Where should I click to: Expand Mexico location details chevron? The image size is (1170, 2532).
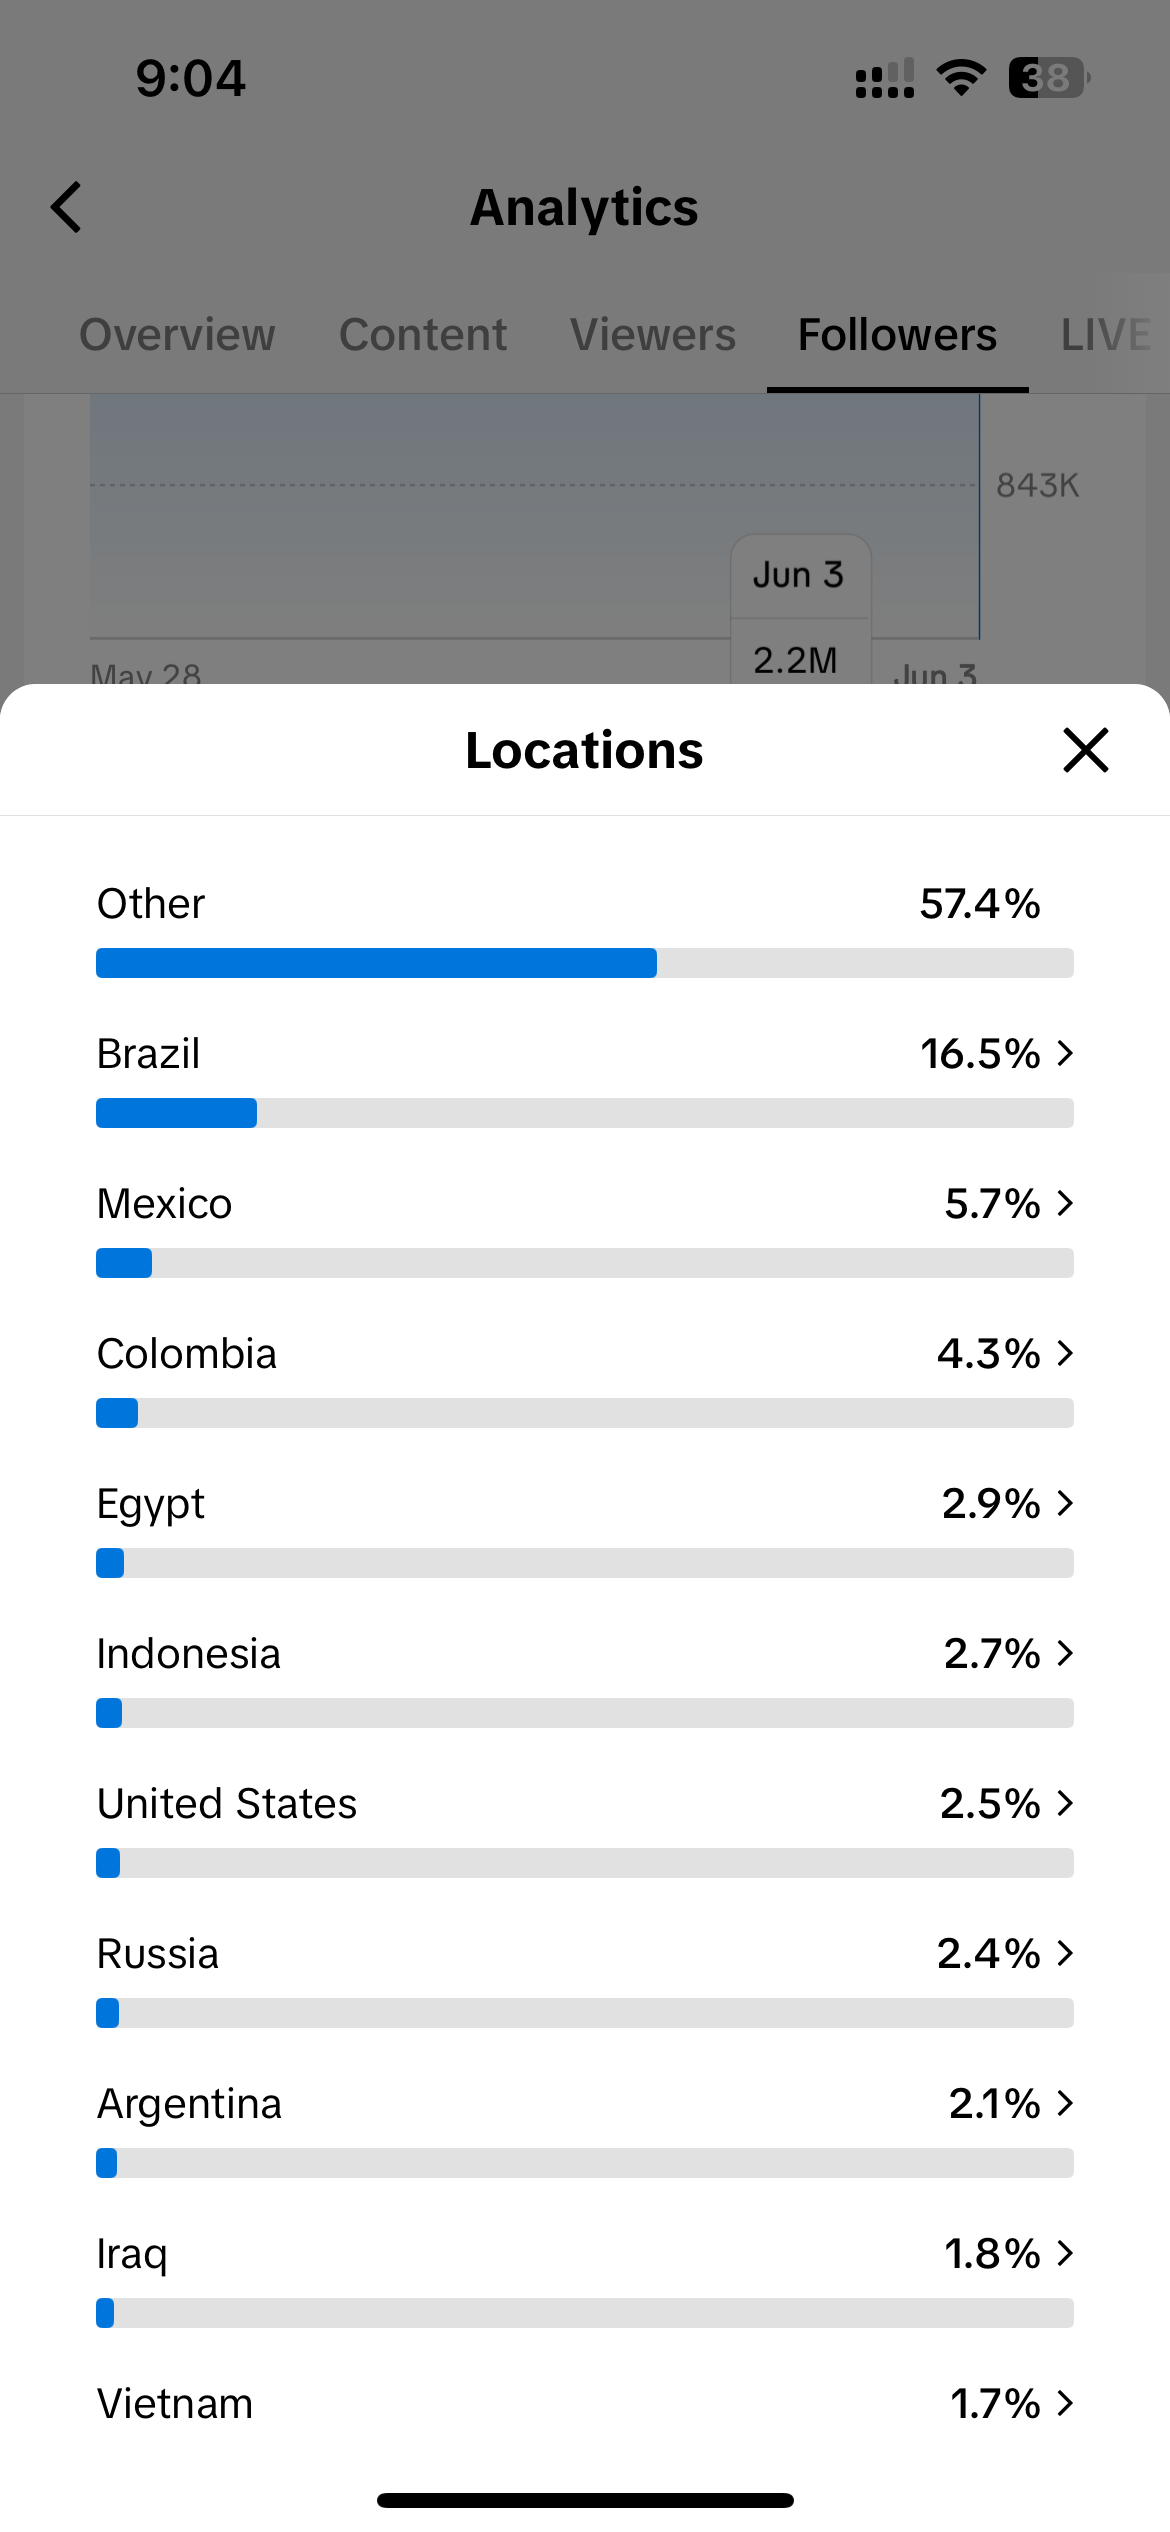tap(1065, 1203)
